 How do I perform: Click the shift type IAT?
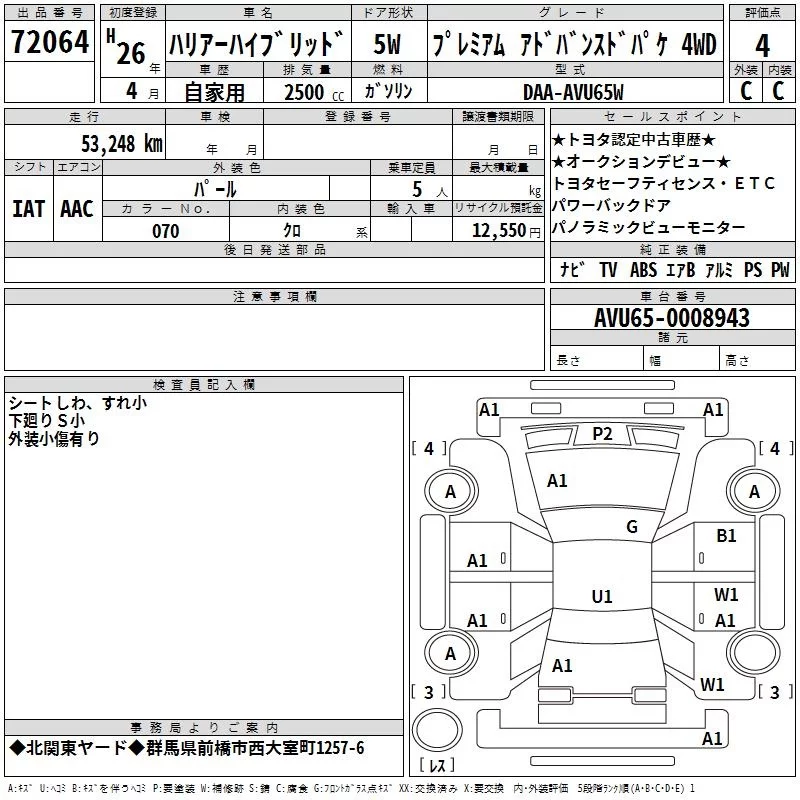coord(28,209)
